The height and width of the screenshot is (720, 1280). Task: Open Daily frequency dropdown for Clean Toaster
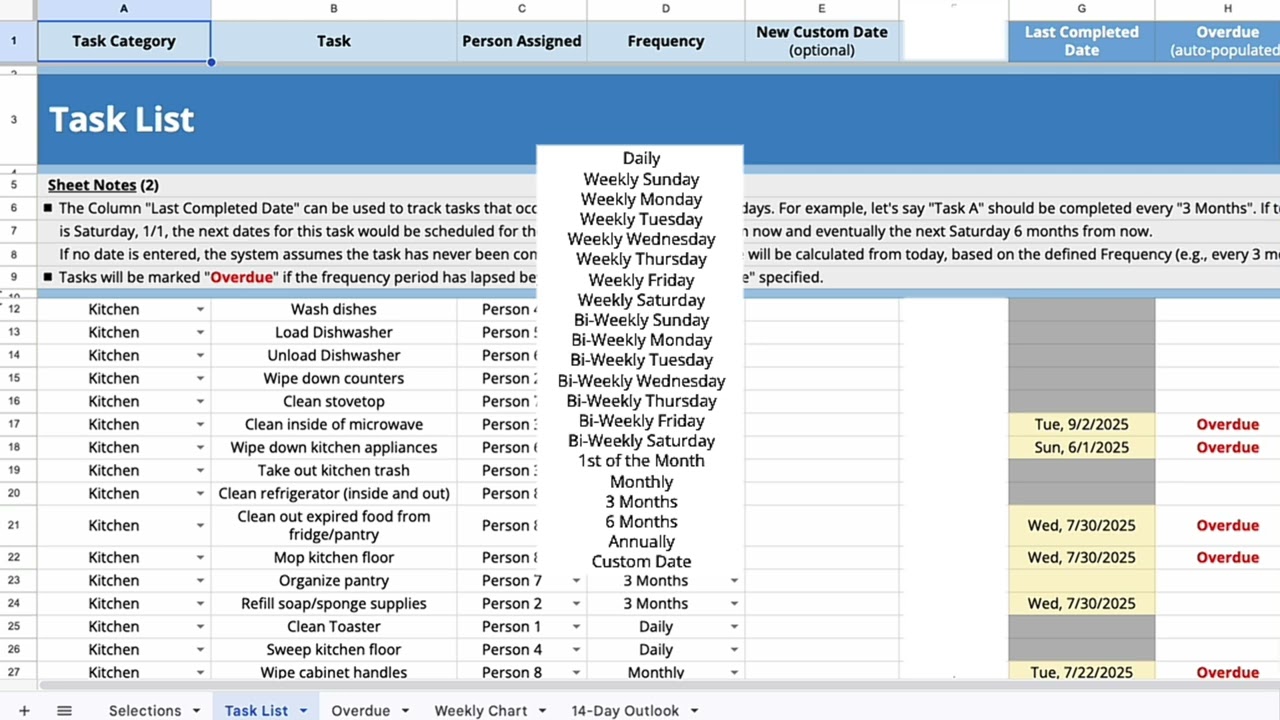click(x=734, y=626)
